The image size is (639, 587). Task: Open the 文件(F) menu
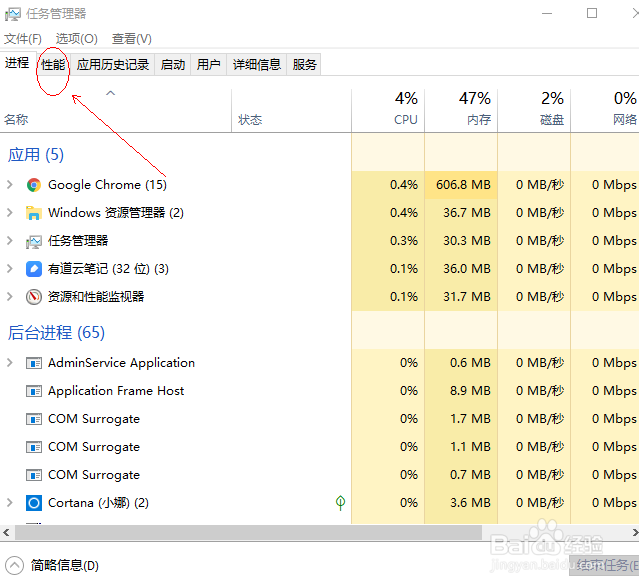click(23, 39)
